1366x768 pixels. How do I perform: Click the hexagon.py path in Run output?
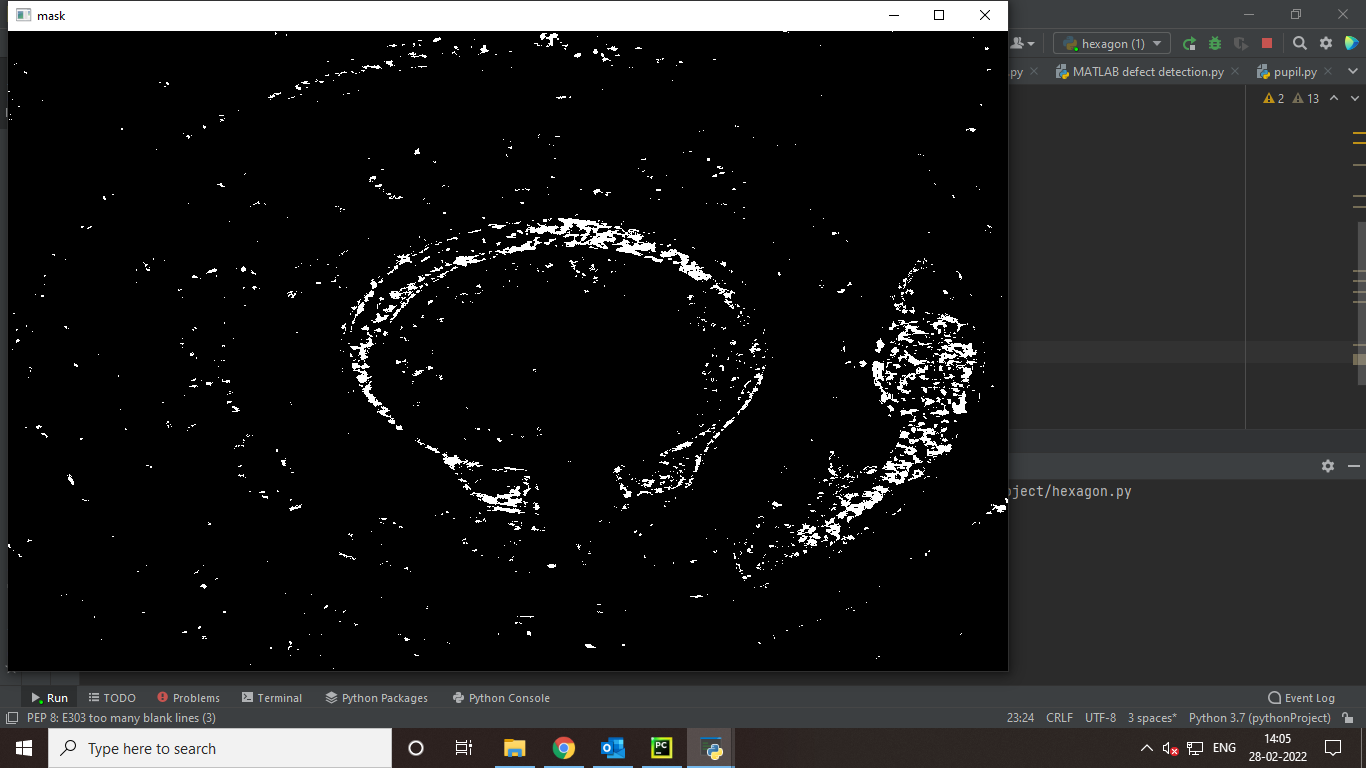tap(1070, 491)
